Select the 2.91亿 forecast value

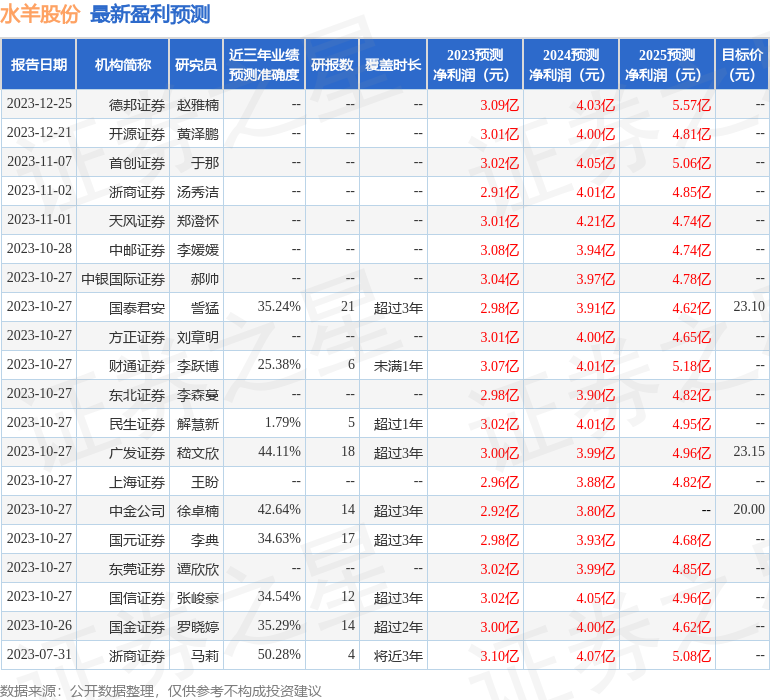[x=499, y=192]
